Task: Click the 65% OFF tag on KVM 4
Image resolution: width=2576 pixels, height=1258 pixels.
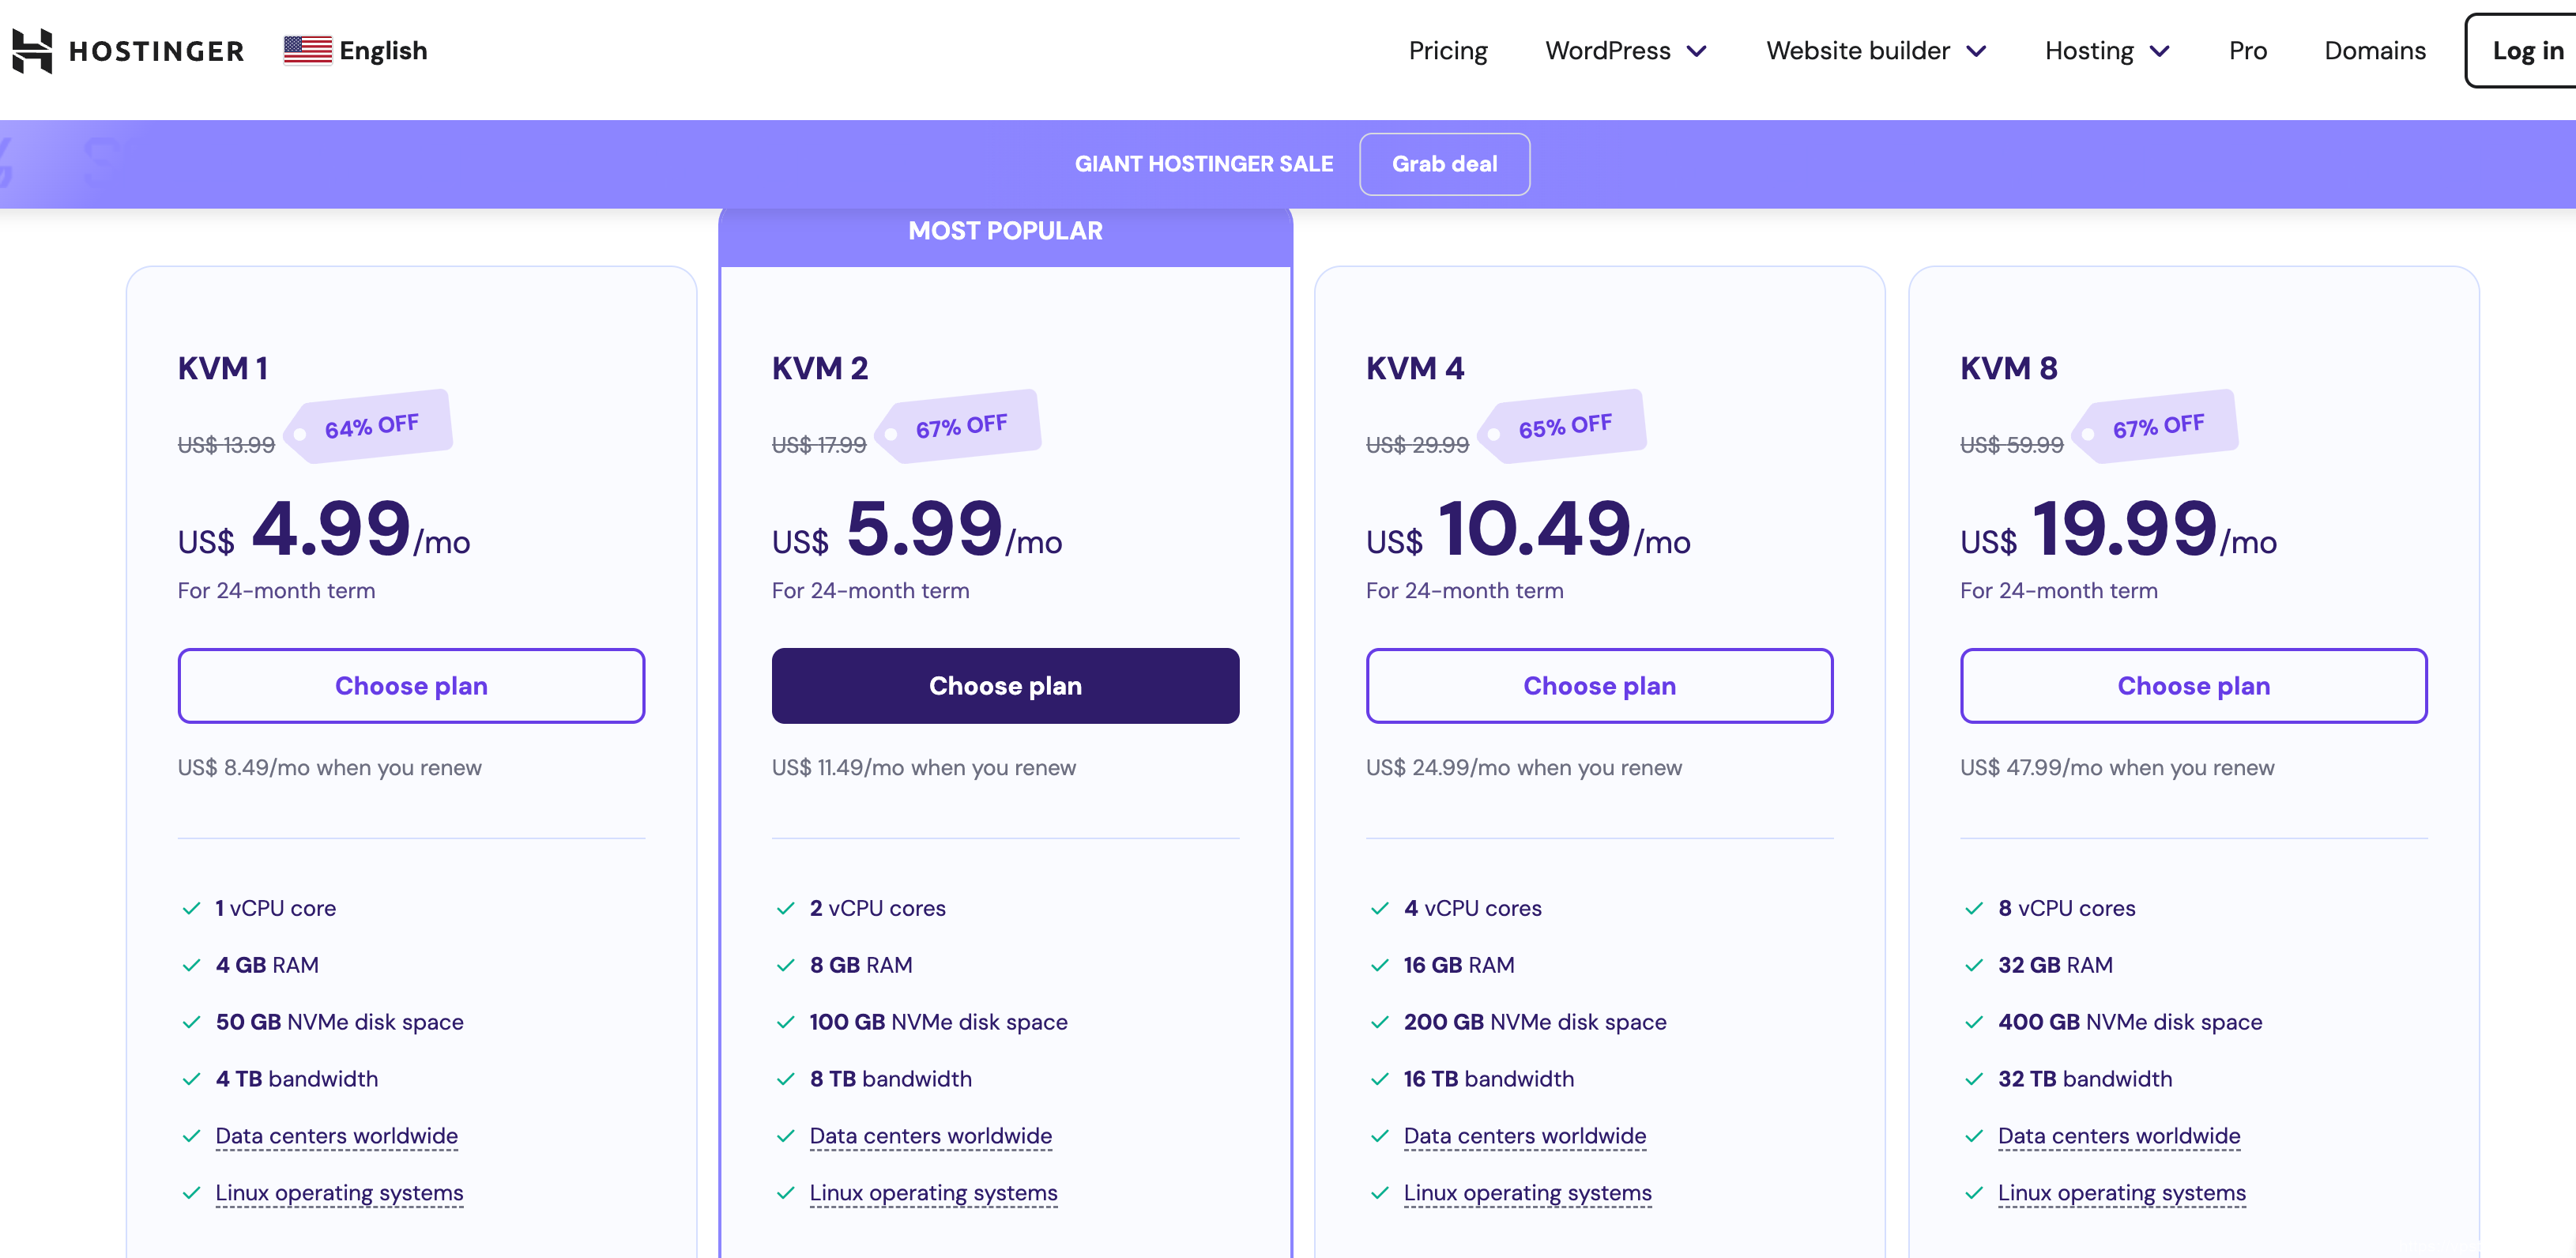Action: [1564, 426]
